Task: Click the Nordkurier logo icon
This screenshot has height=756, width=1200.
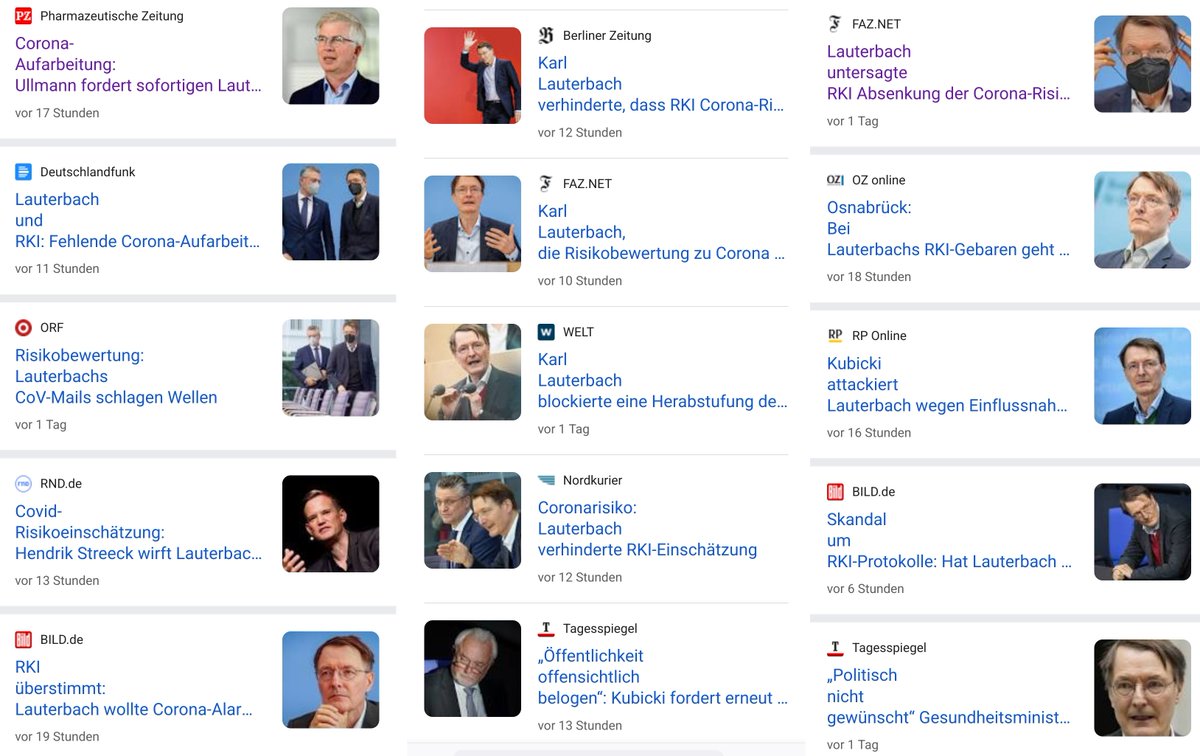Action: coord(546,480)
